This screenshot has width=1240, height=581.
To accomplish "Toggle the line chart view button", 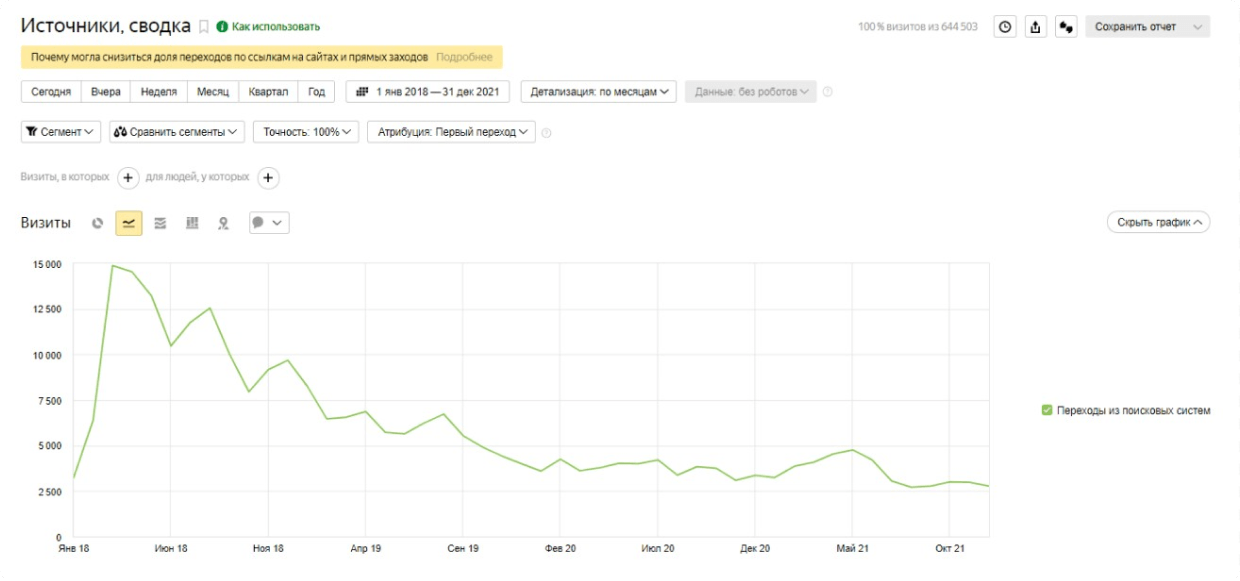I will tap(128, 223).
